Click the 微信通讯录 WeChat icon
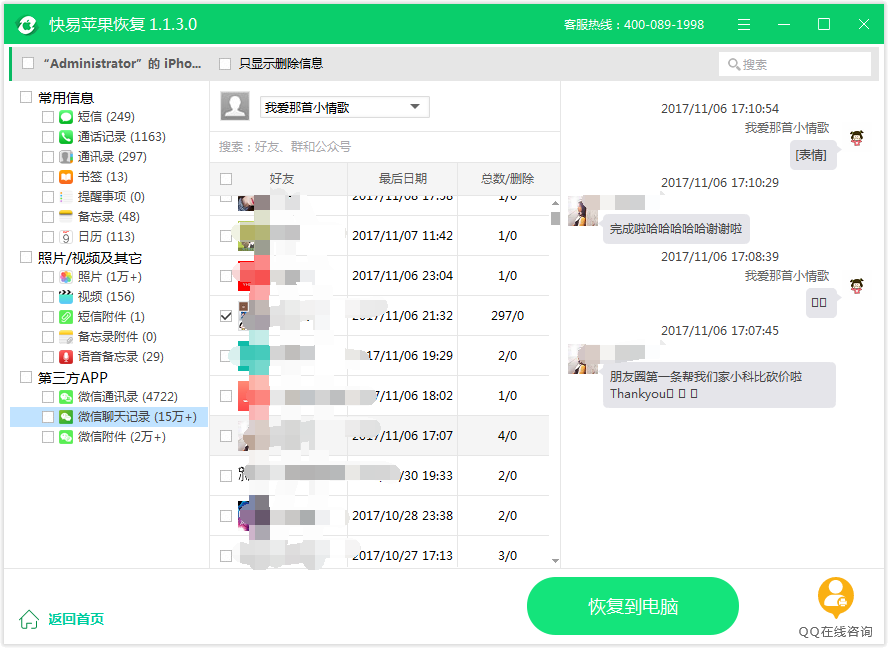This screenshot has width=888, height=648. (x=66, y=397)
